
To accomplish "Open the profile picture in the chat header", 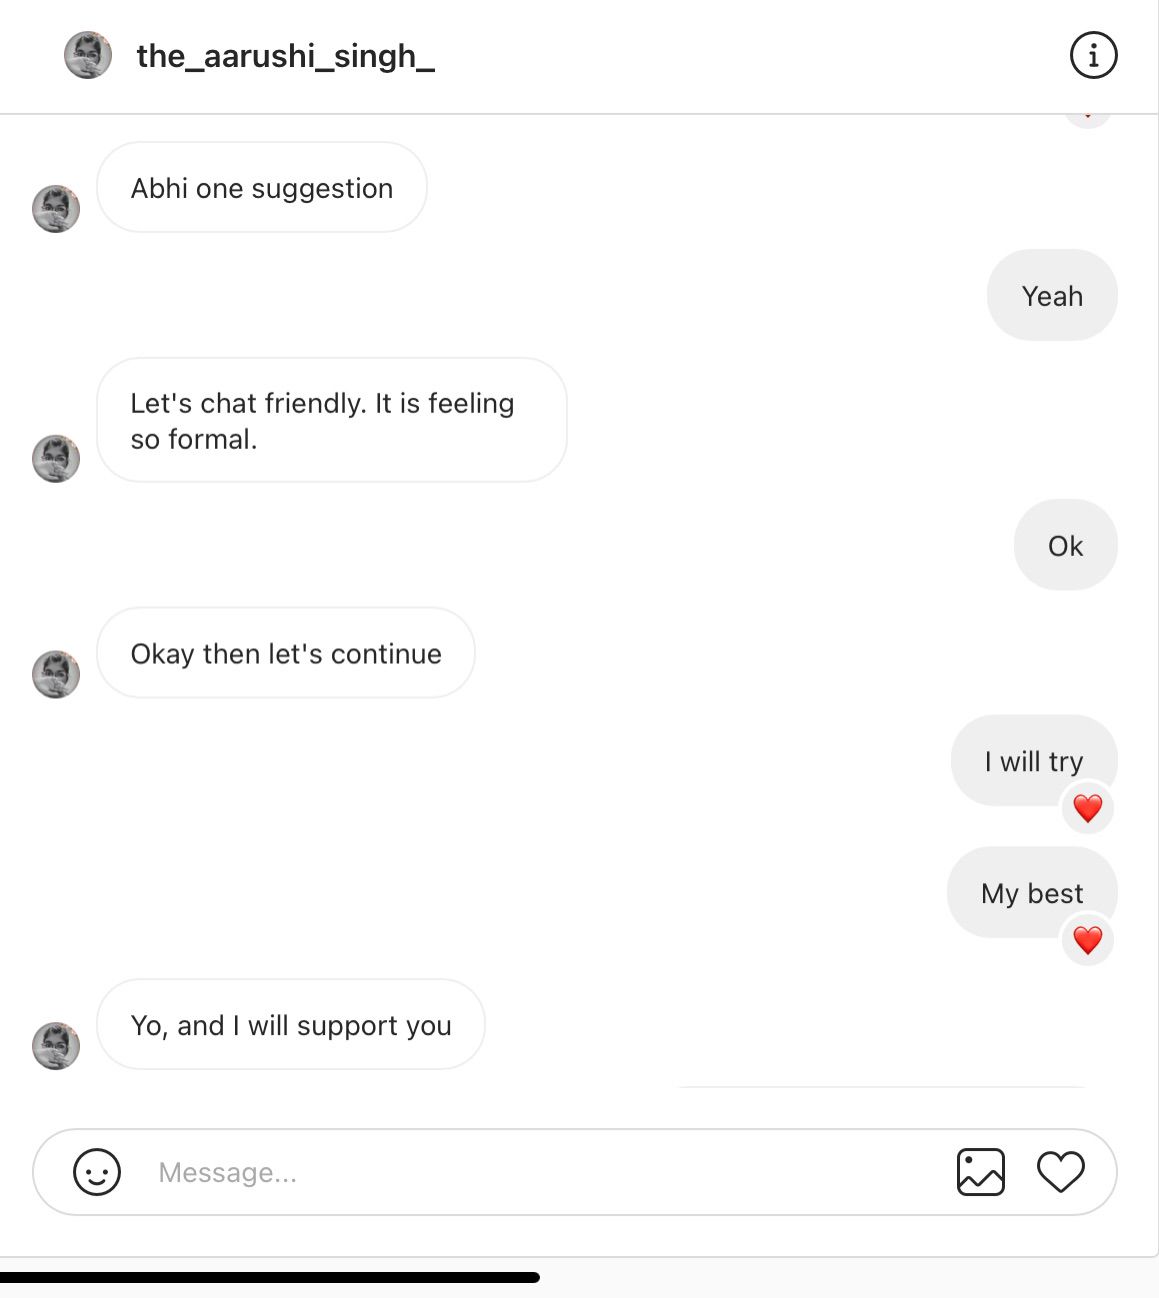I will point(88,55).
